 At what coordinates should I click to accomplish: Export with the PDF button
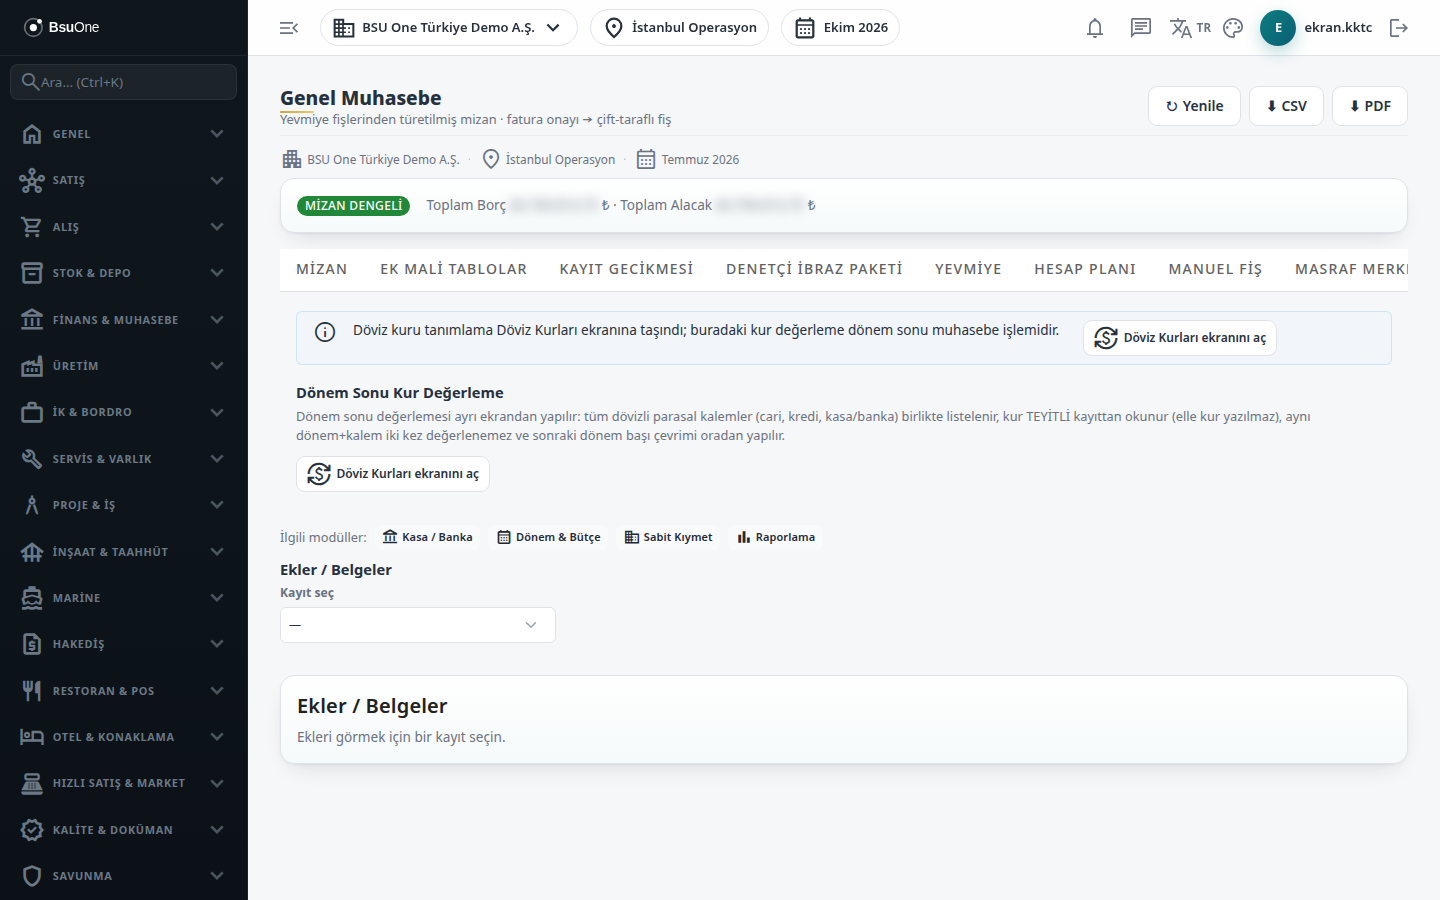[x=1370, y=106]
